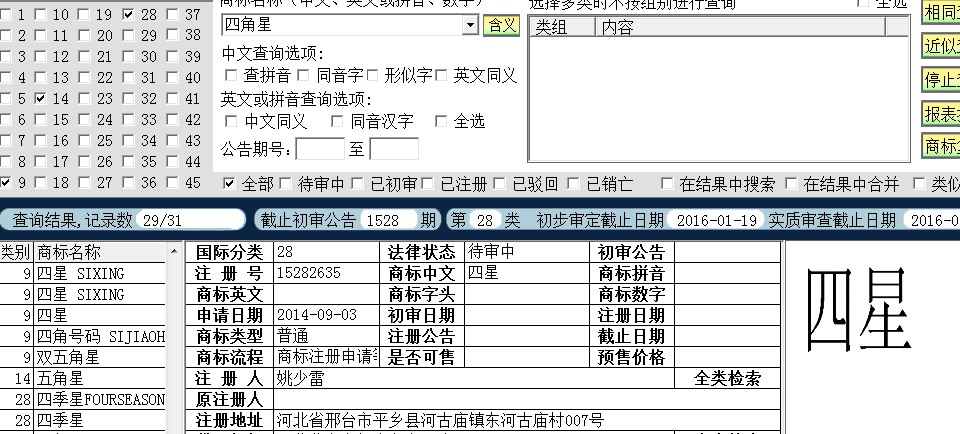Click registrant name 姚少雷
The image size is (960, 434).
[x=300, y=378]
